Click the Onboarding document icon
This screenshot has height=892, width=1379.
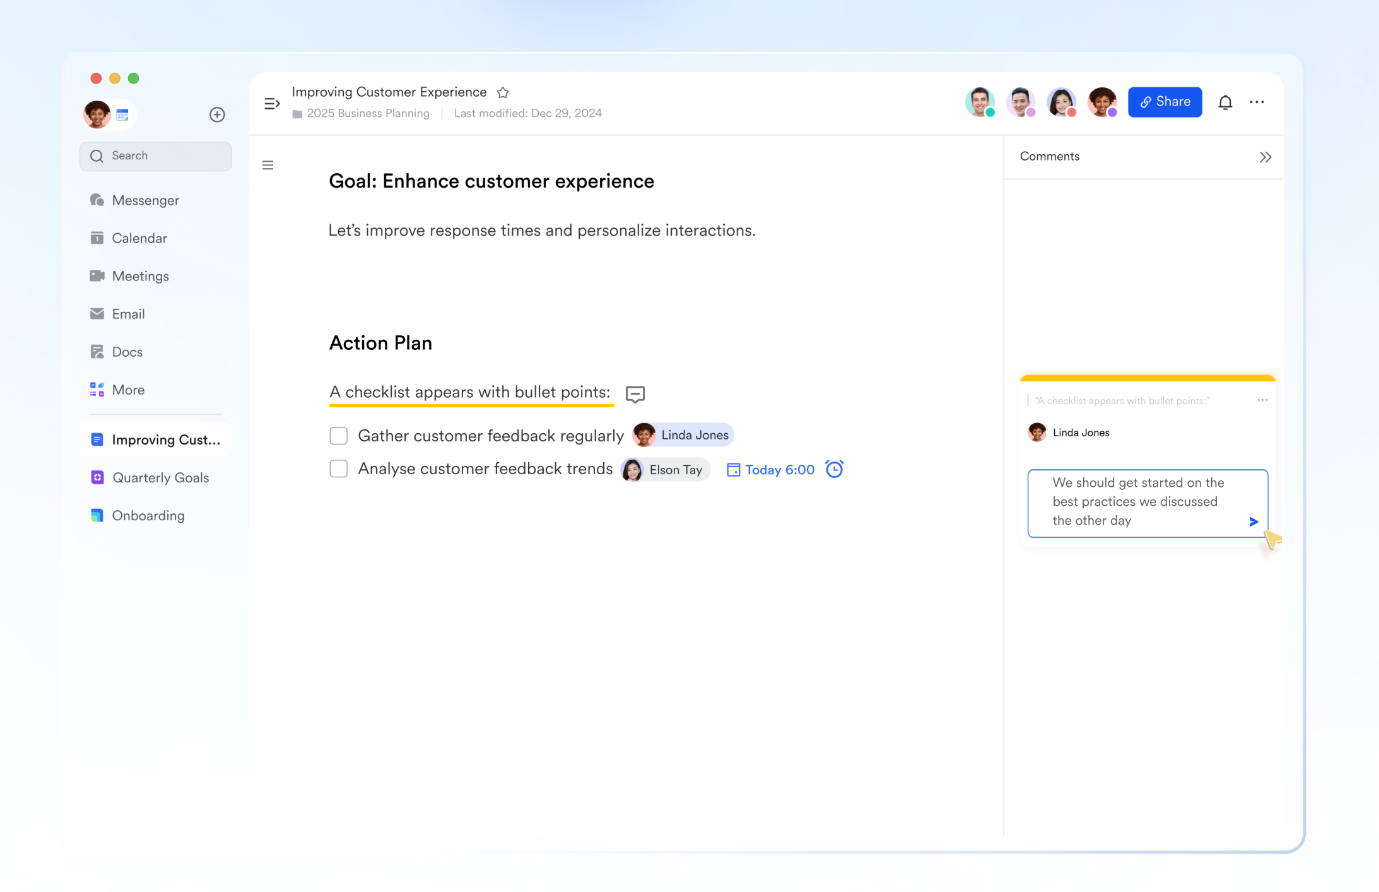point(97,516)
